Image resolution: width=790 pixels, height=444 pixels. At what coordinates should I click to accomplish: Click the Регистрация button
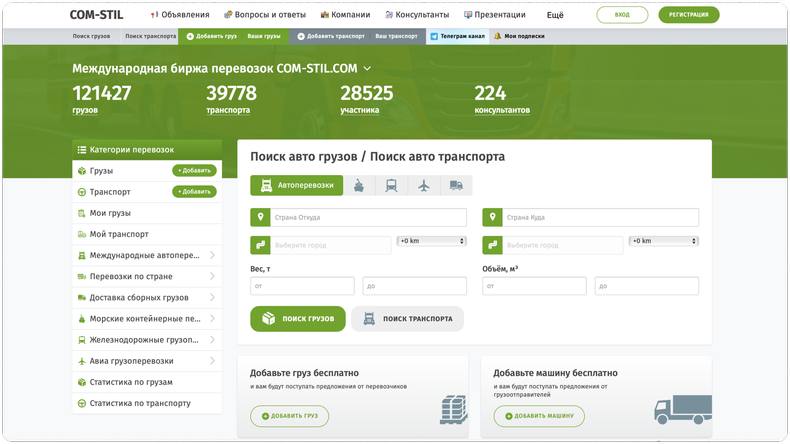pos(688,15)
